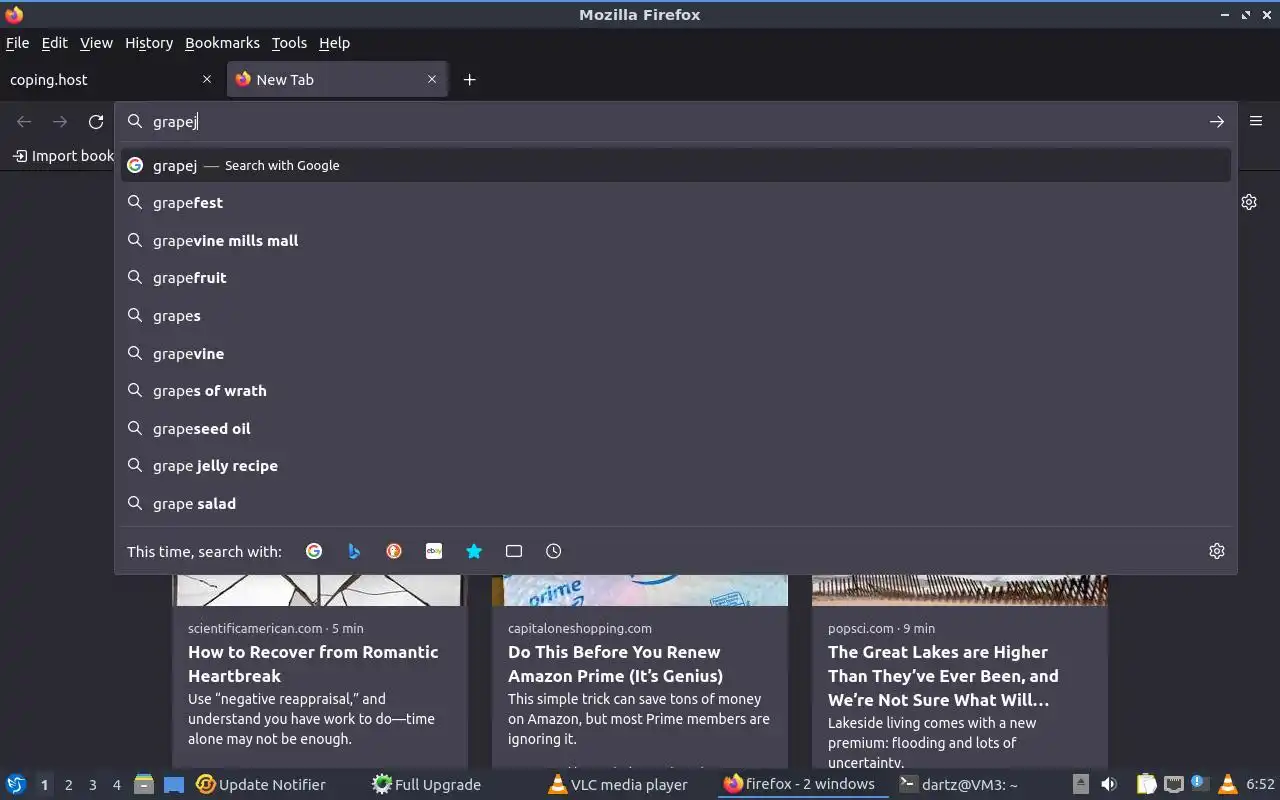Viewport: 1280px width, 800px height.
Task: Open 'Do This Before You Renew Amazon Prime' article
Action: 615,664
